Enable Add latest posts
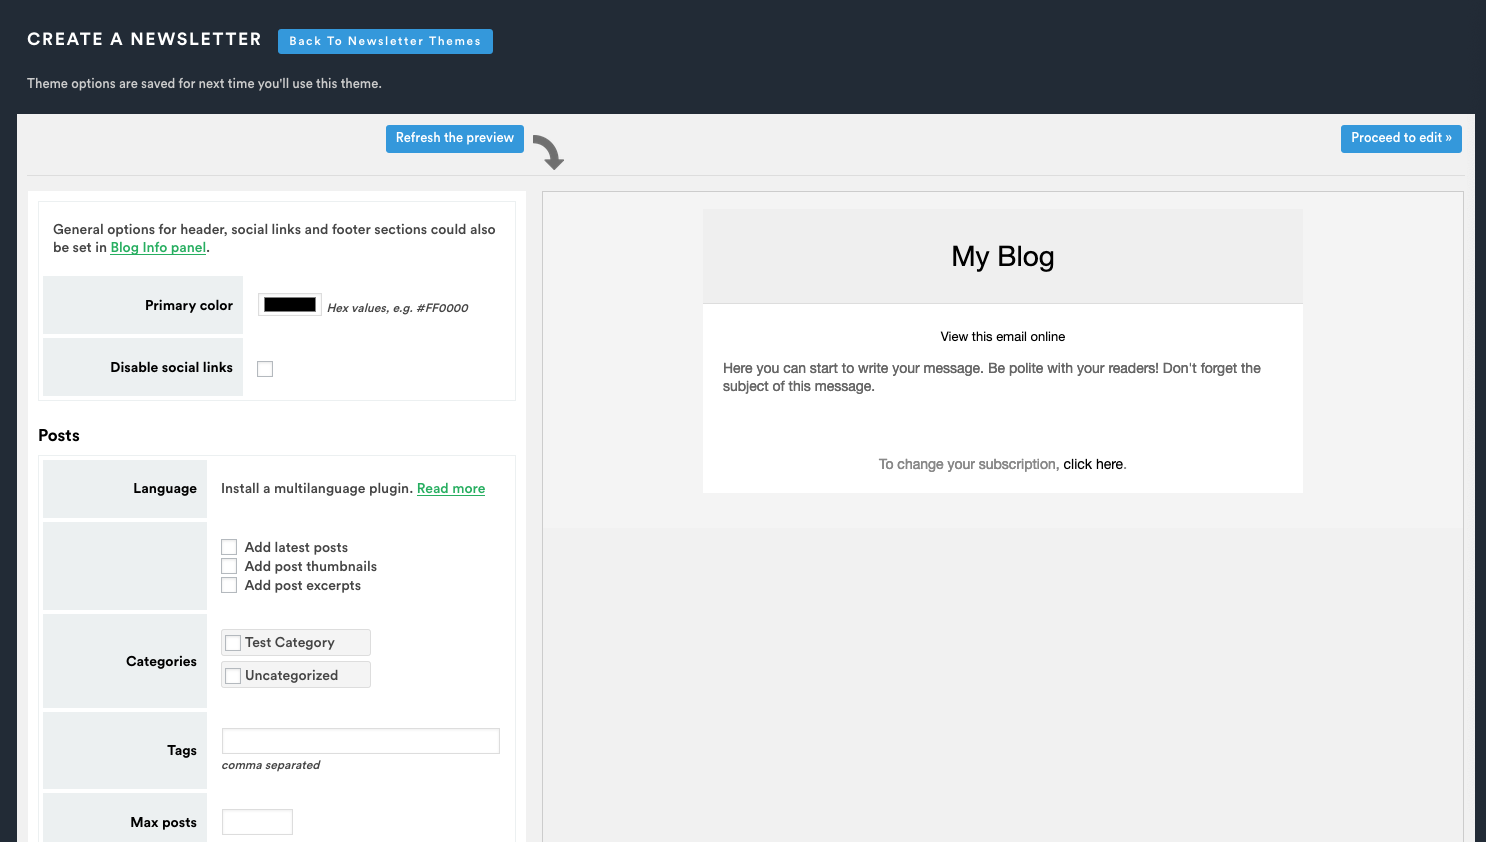The width and height of the screenshot is (1486, 842). tap(229, 547)
